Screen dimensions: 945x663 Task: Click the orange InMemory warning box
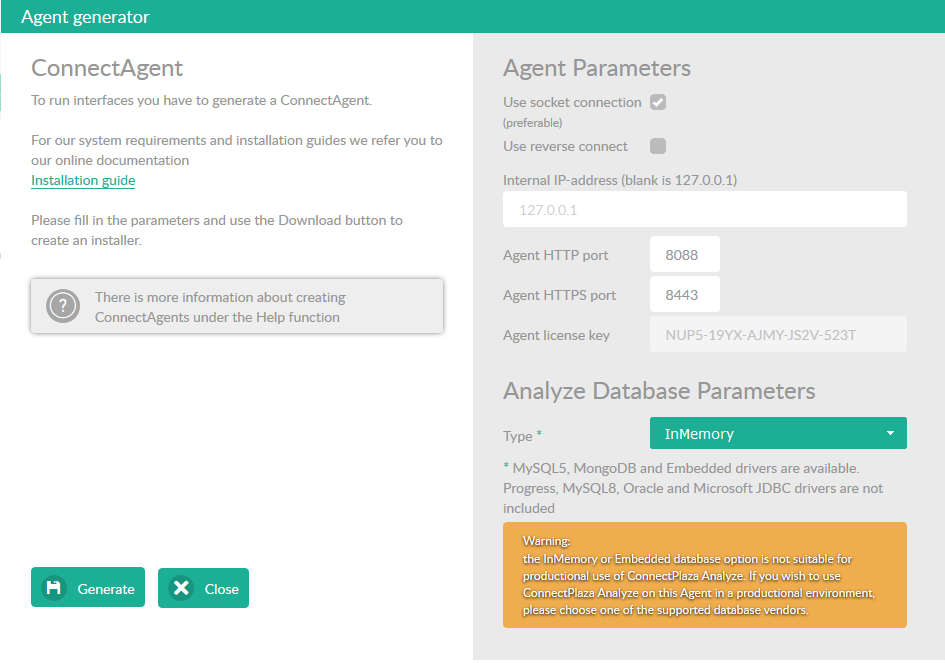coord(704,575)
